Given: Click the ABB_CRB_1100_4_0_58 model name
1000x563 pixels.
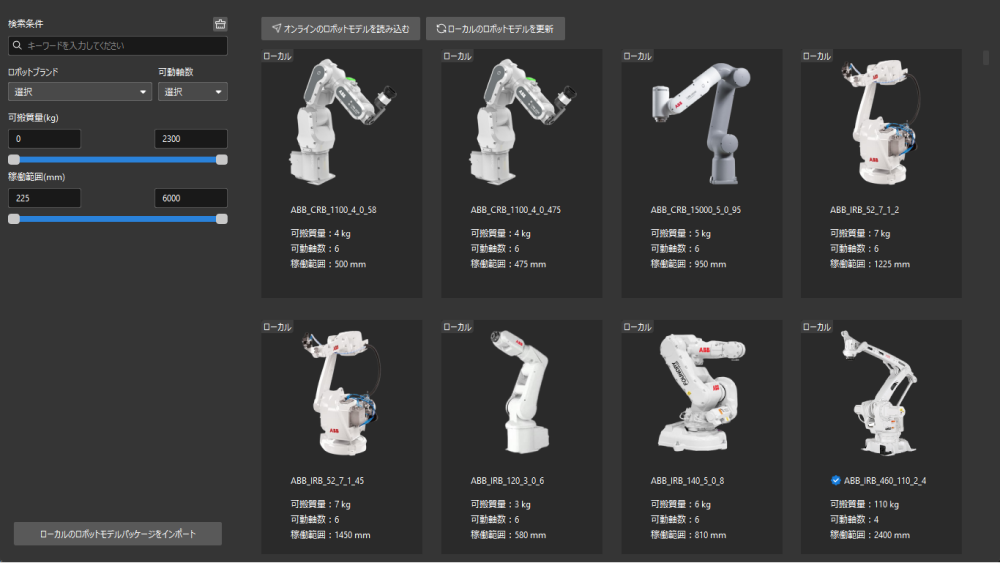Looking at the screenshot, I should click(x=334, y=210).
